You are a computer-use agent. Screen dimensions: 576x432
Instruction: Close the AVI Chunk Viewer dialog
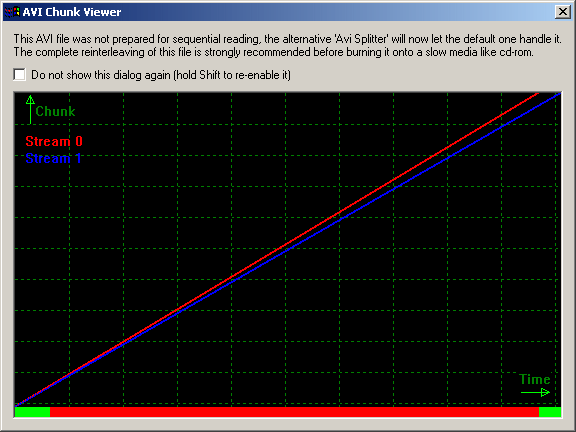point(562,12)
